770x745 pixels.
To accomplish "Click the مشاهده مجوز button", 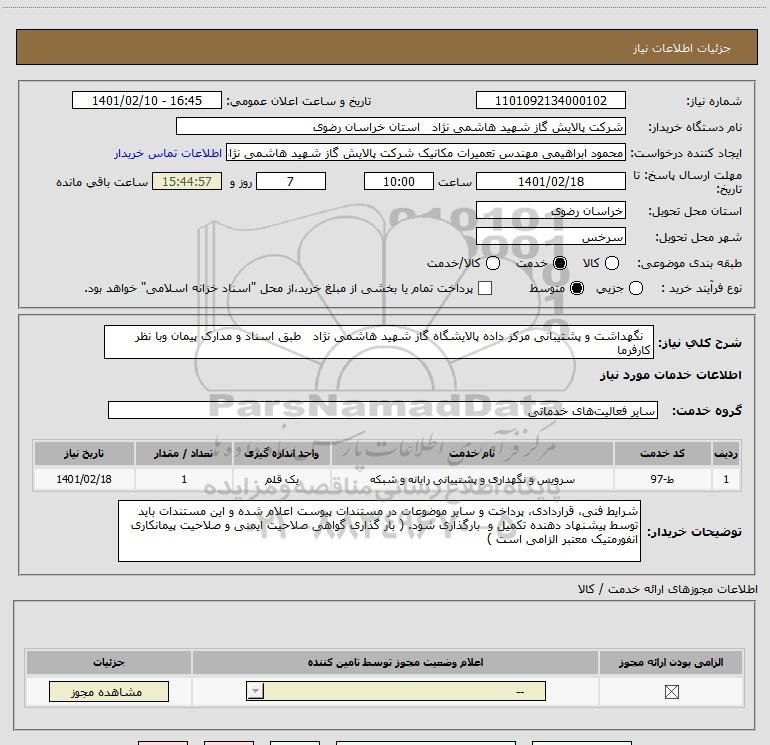I will pyautogui.click(x=109, y=691).
